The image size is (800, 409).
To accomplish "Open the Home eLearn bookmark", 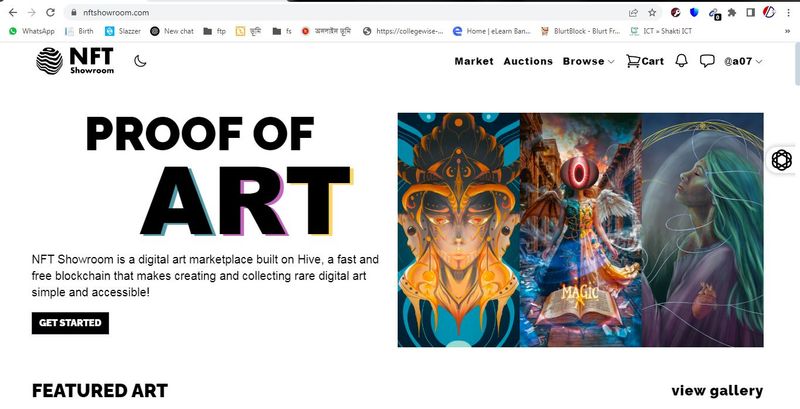I will [x=492, y=31].
